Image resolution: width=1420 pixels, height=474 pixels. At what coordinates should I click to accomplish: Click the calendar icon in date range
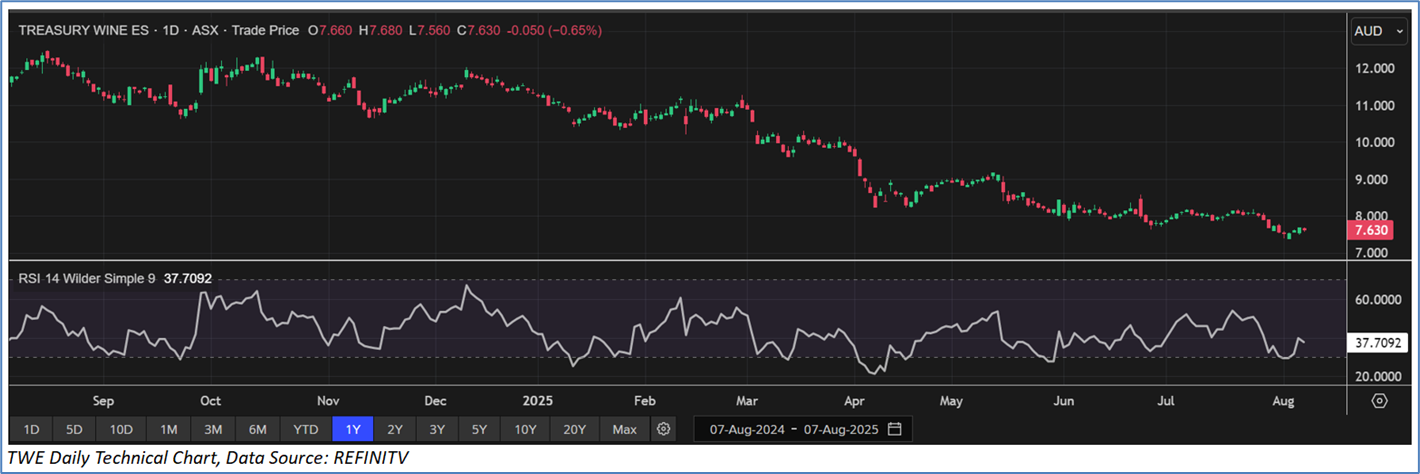click(895, 430)
